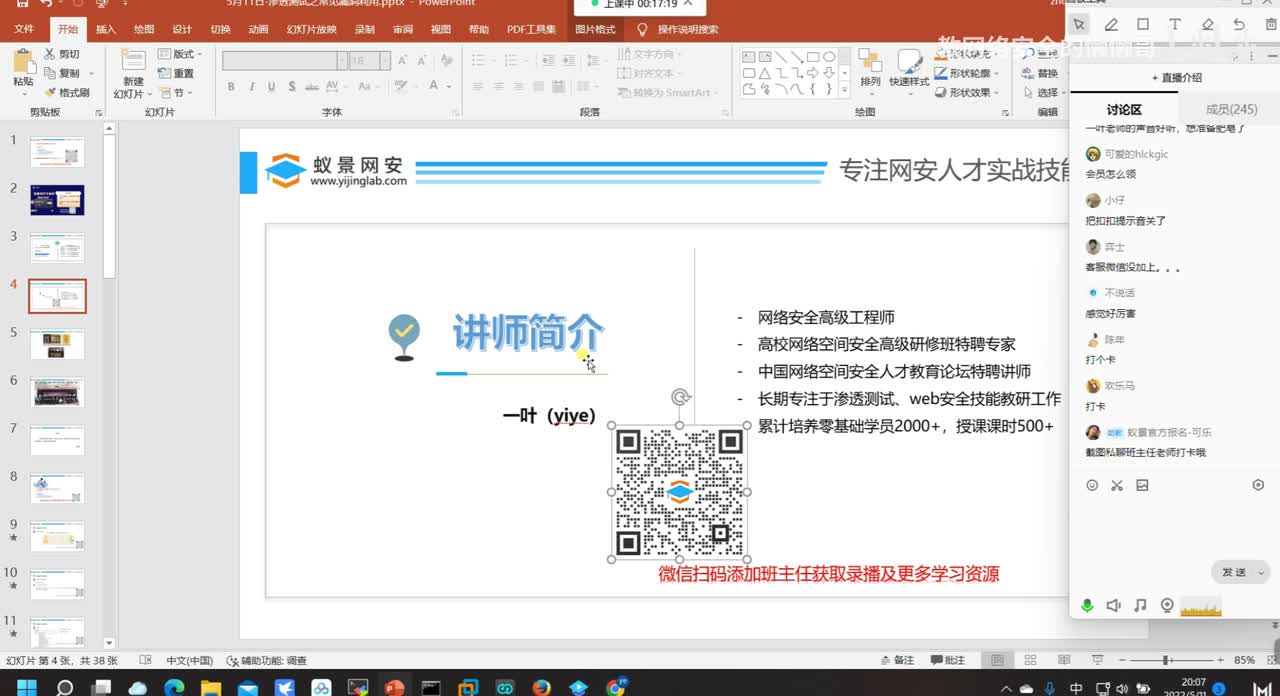This screenshot has height=696, width=1280.
Task: Click the scissors screenshot icon in chat
Action: 1117,485
